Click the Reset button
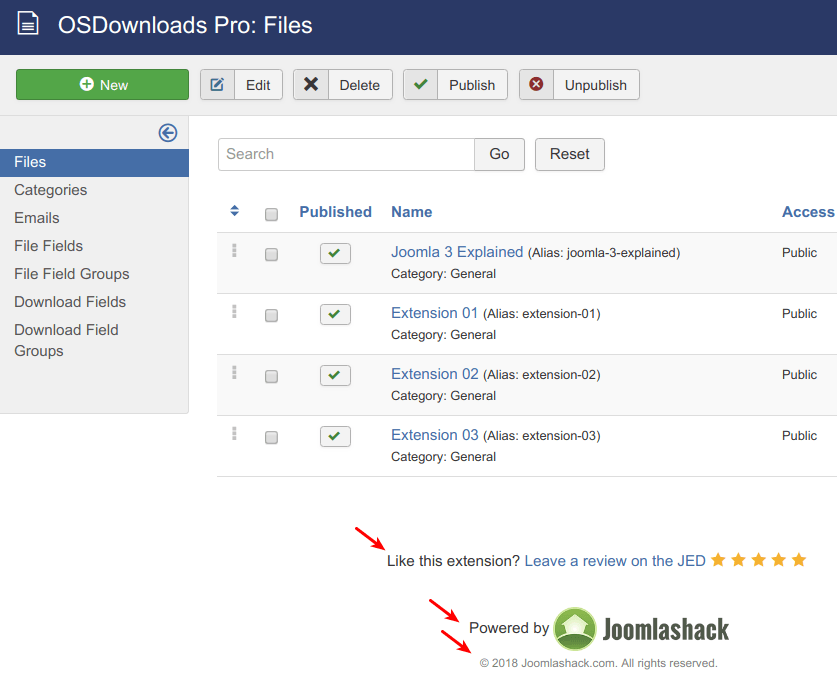837x684 pixels. (570, 154)
